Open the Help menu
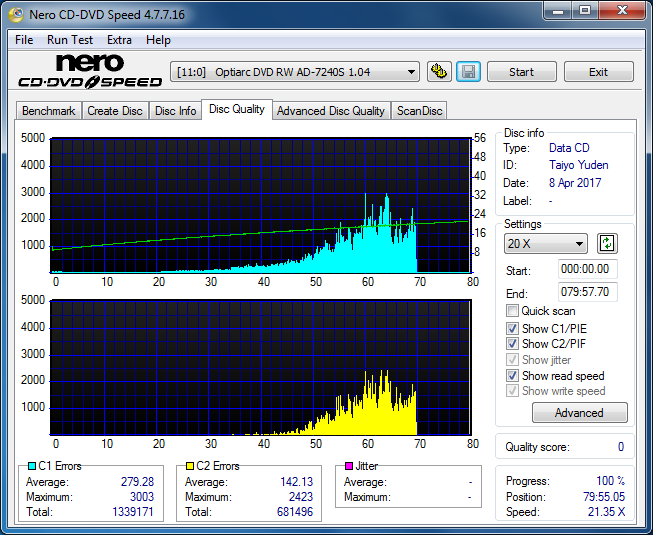Image resolution: width=653 pixels, height=535 pixels. pyautogui.click(x=158, y=40)
